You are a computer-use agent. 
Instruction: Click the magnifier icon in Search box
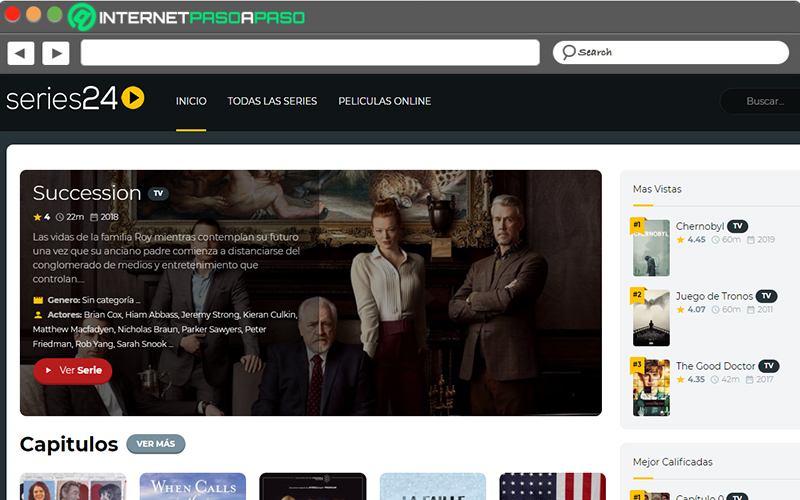[x=569, y=52]
